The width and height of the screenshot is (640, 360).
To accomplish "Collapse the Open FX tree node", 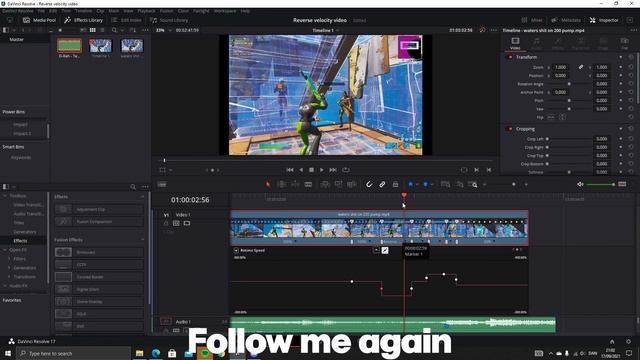I will [x=5, y=250].
